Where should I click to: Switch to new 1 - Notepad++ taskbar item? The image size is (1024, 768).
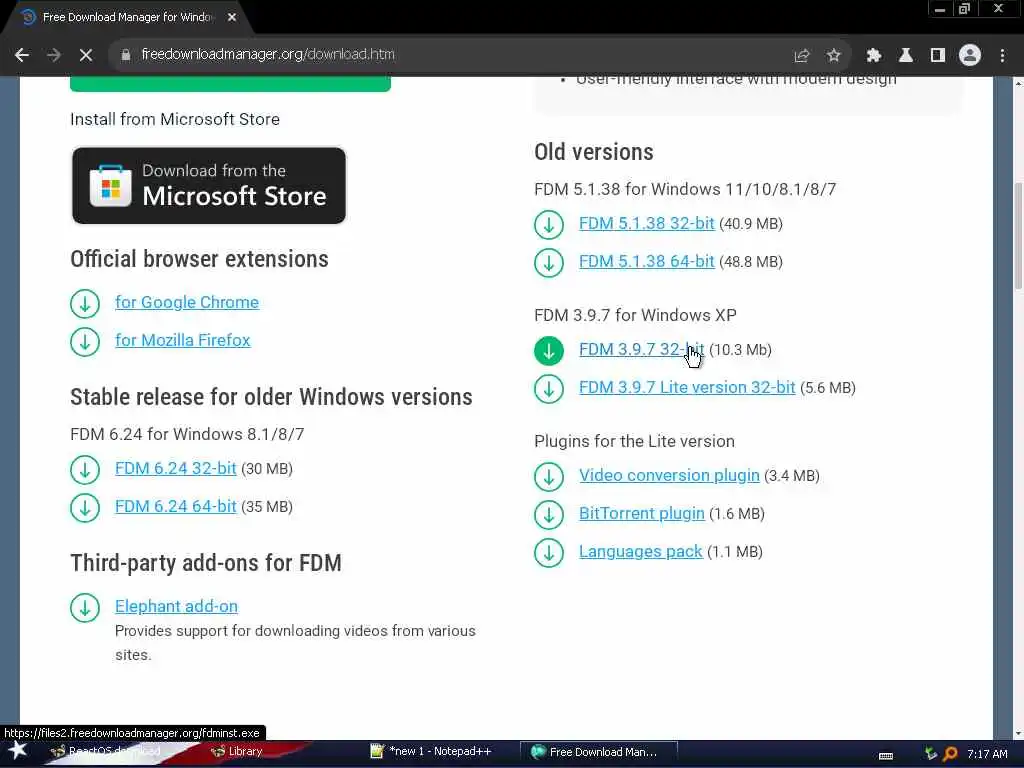tap(431, 752)
